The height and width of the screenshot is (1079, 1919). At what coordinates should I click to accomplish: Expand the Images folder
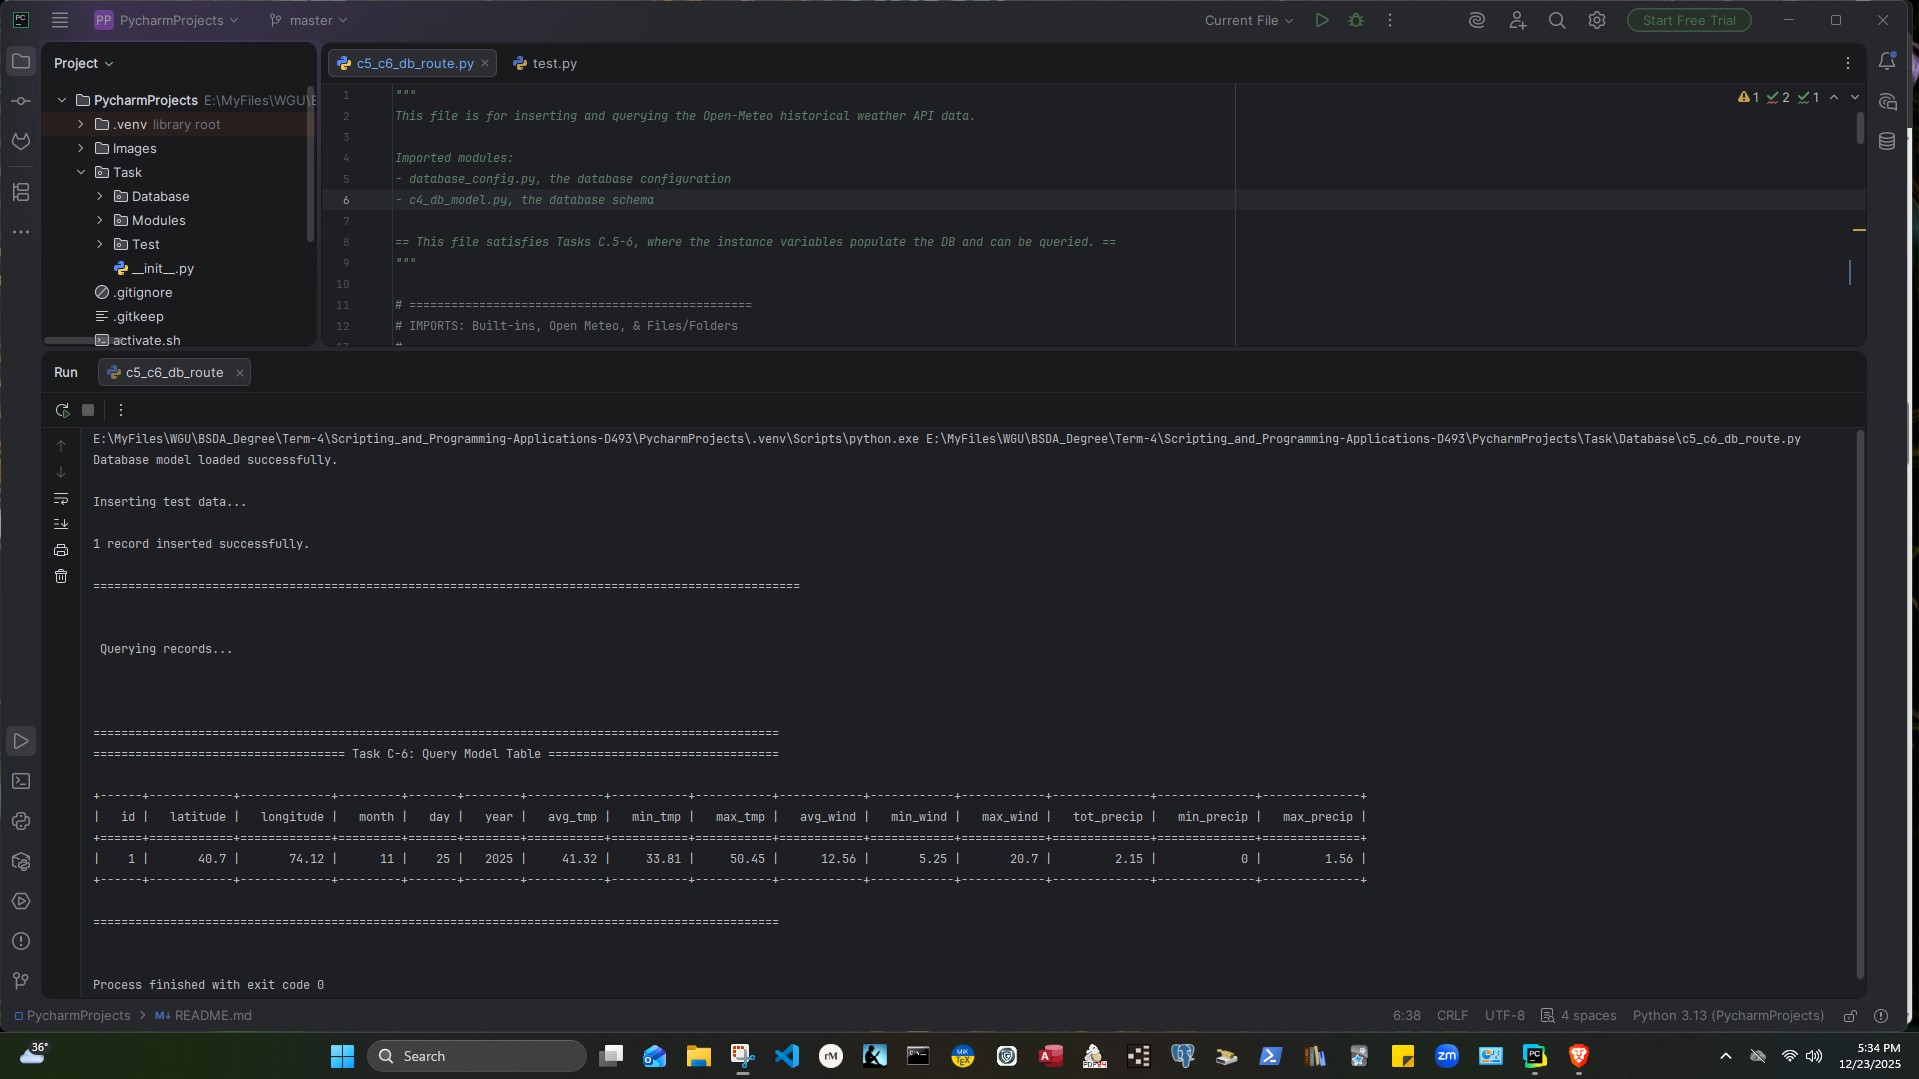(x=81, y=148)
